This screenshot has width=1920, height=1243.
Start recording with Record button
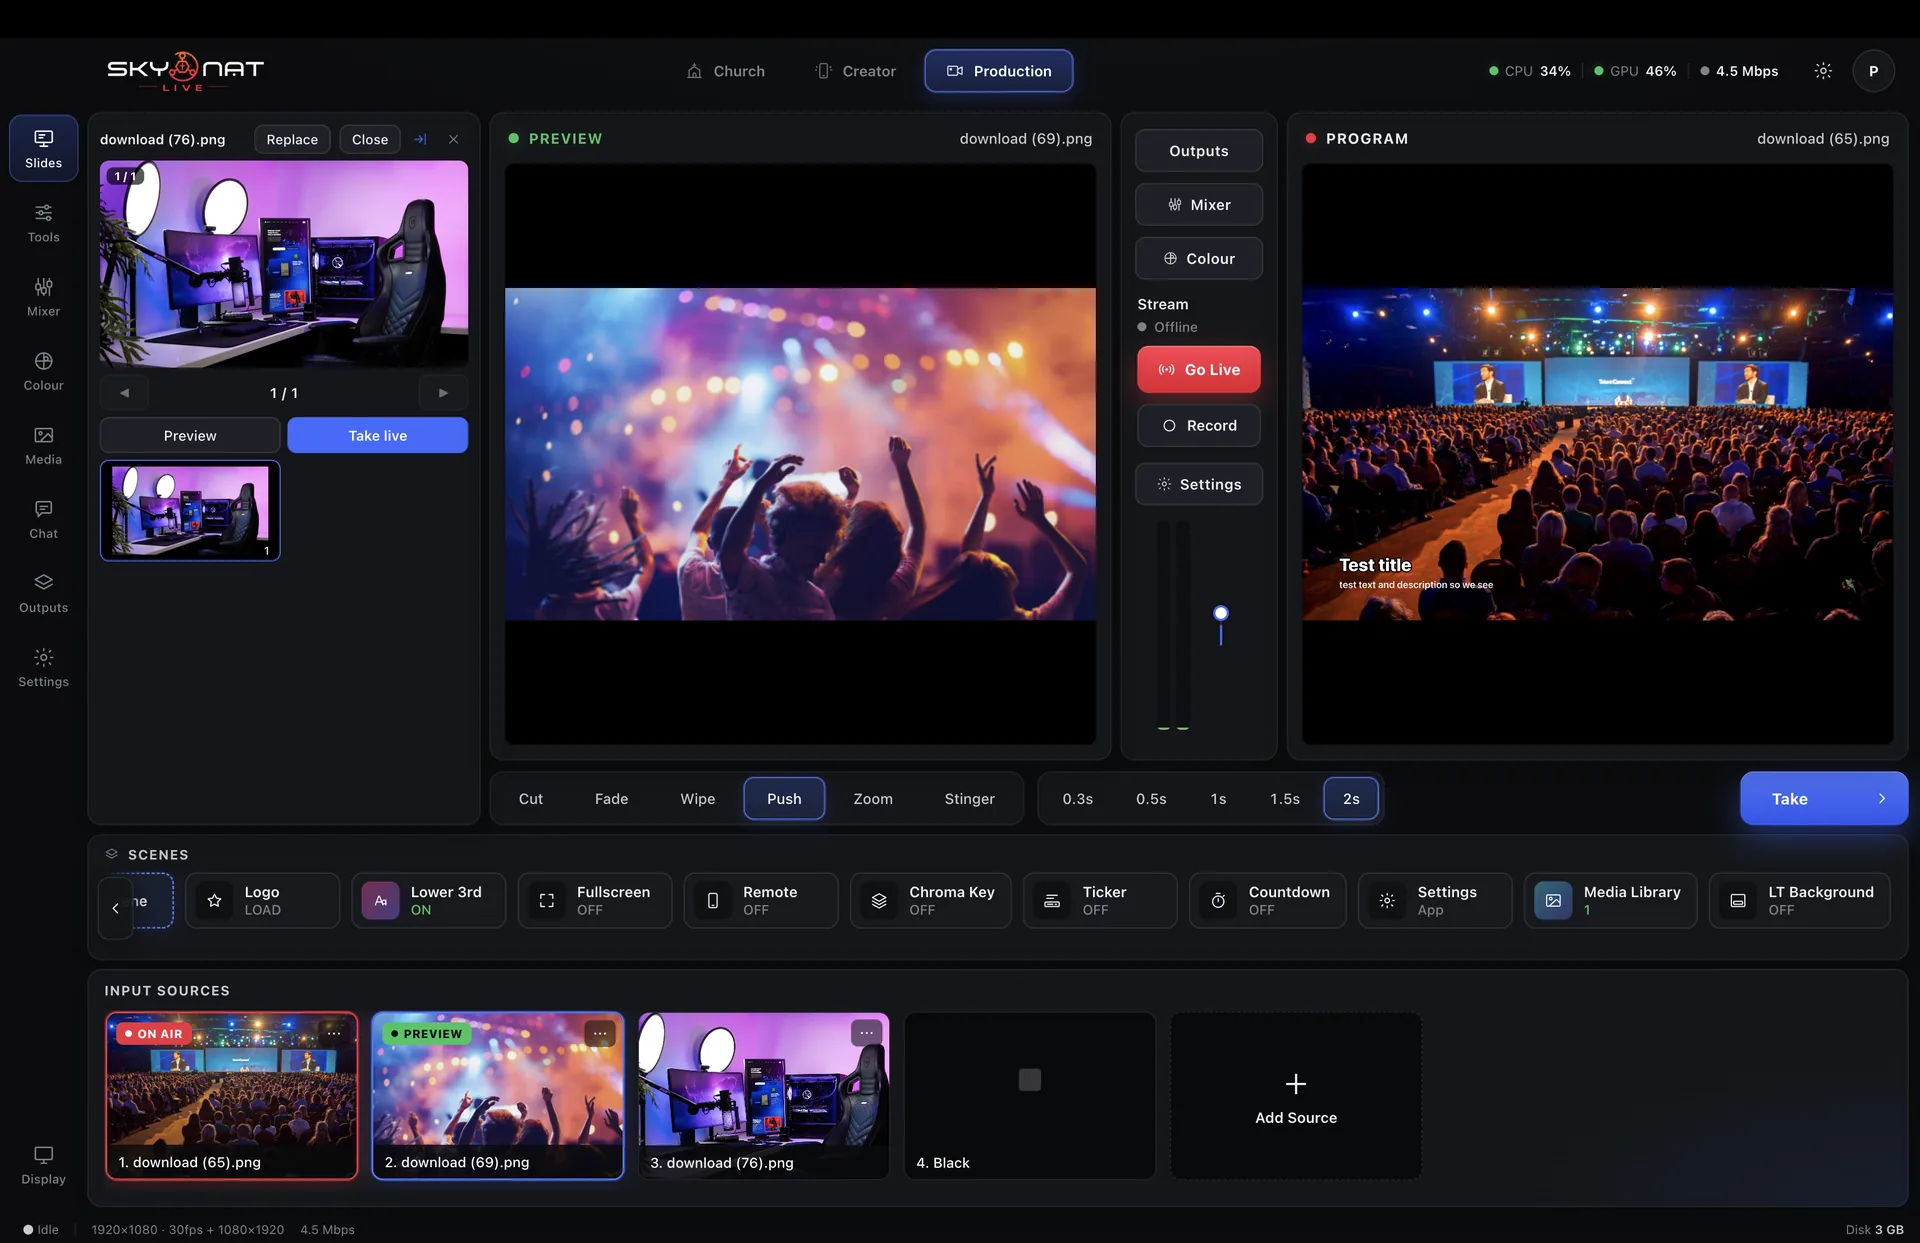pyautogui.click(x=1198, y=426)
